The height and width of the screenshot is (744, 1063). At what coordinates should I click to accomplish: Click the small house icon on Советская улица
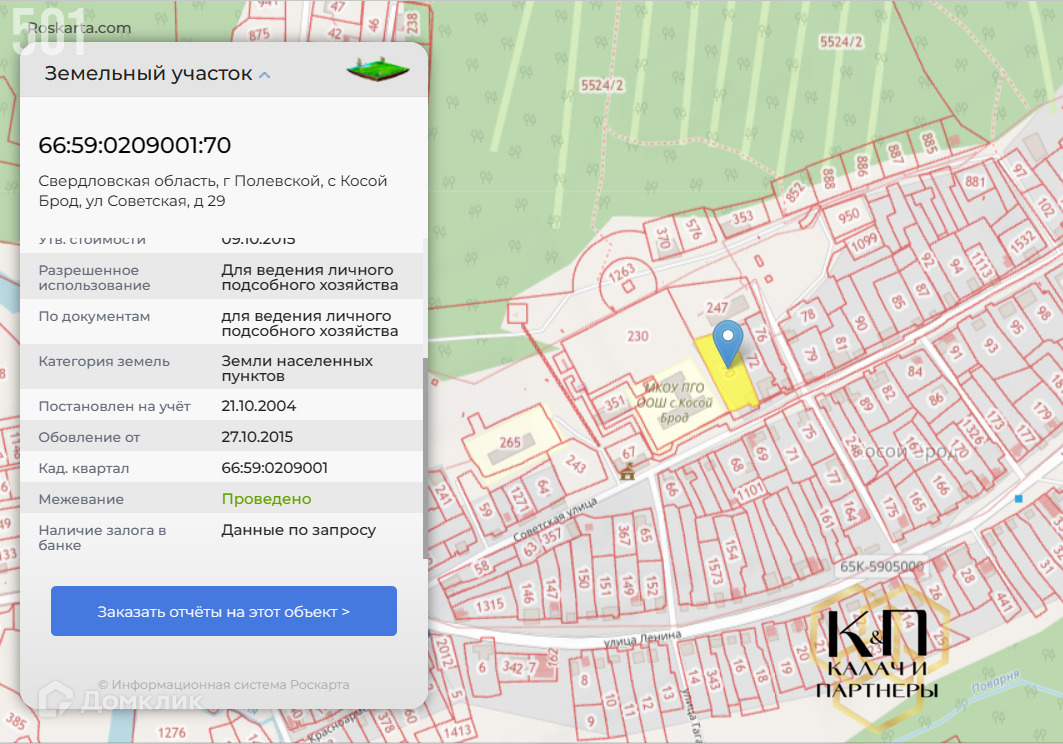click(627, 471)
